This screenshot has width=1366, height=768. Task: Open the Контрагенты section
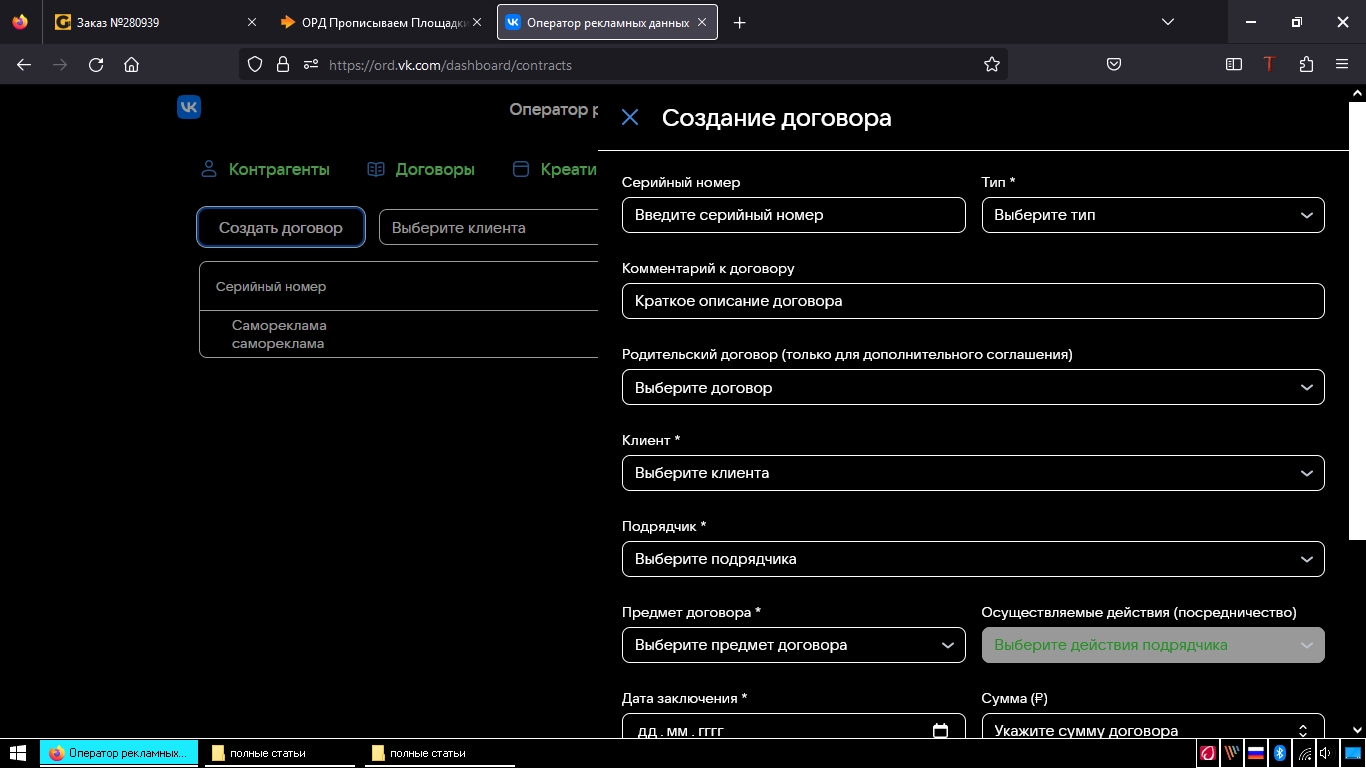point(265,170)
